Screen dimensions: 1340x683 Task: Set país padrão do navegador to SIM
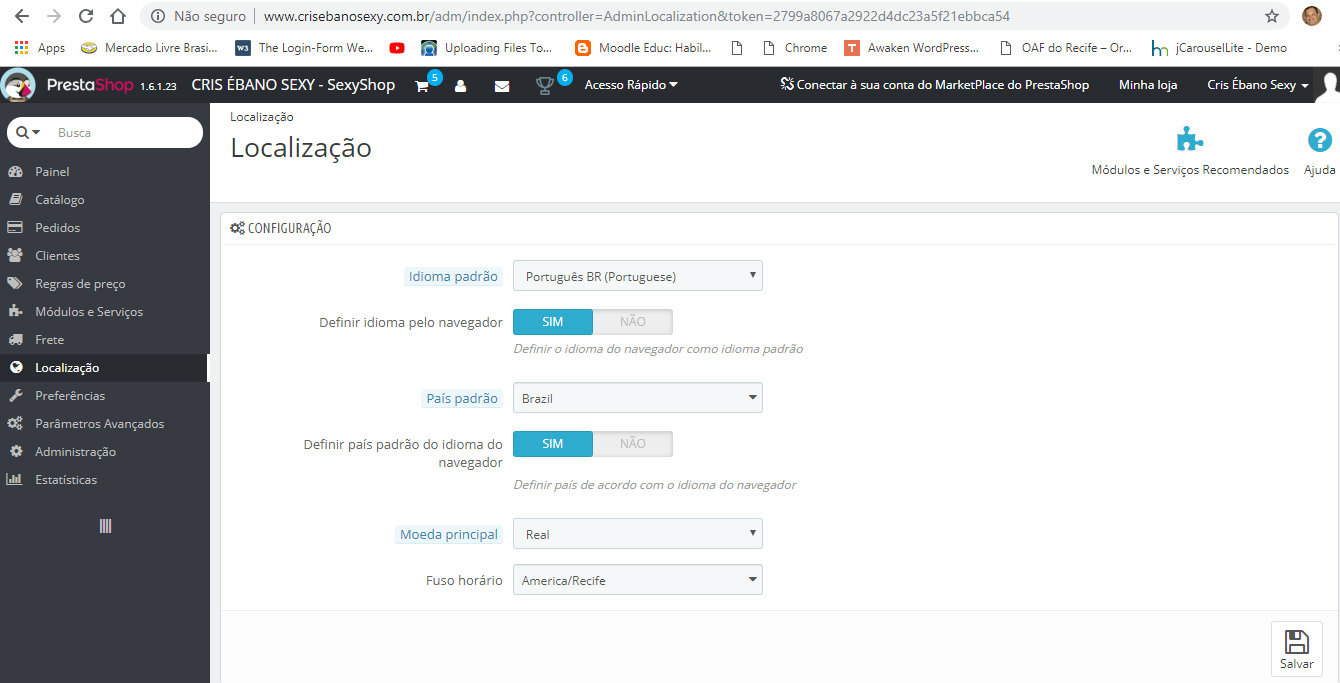point(553,444)
